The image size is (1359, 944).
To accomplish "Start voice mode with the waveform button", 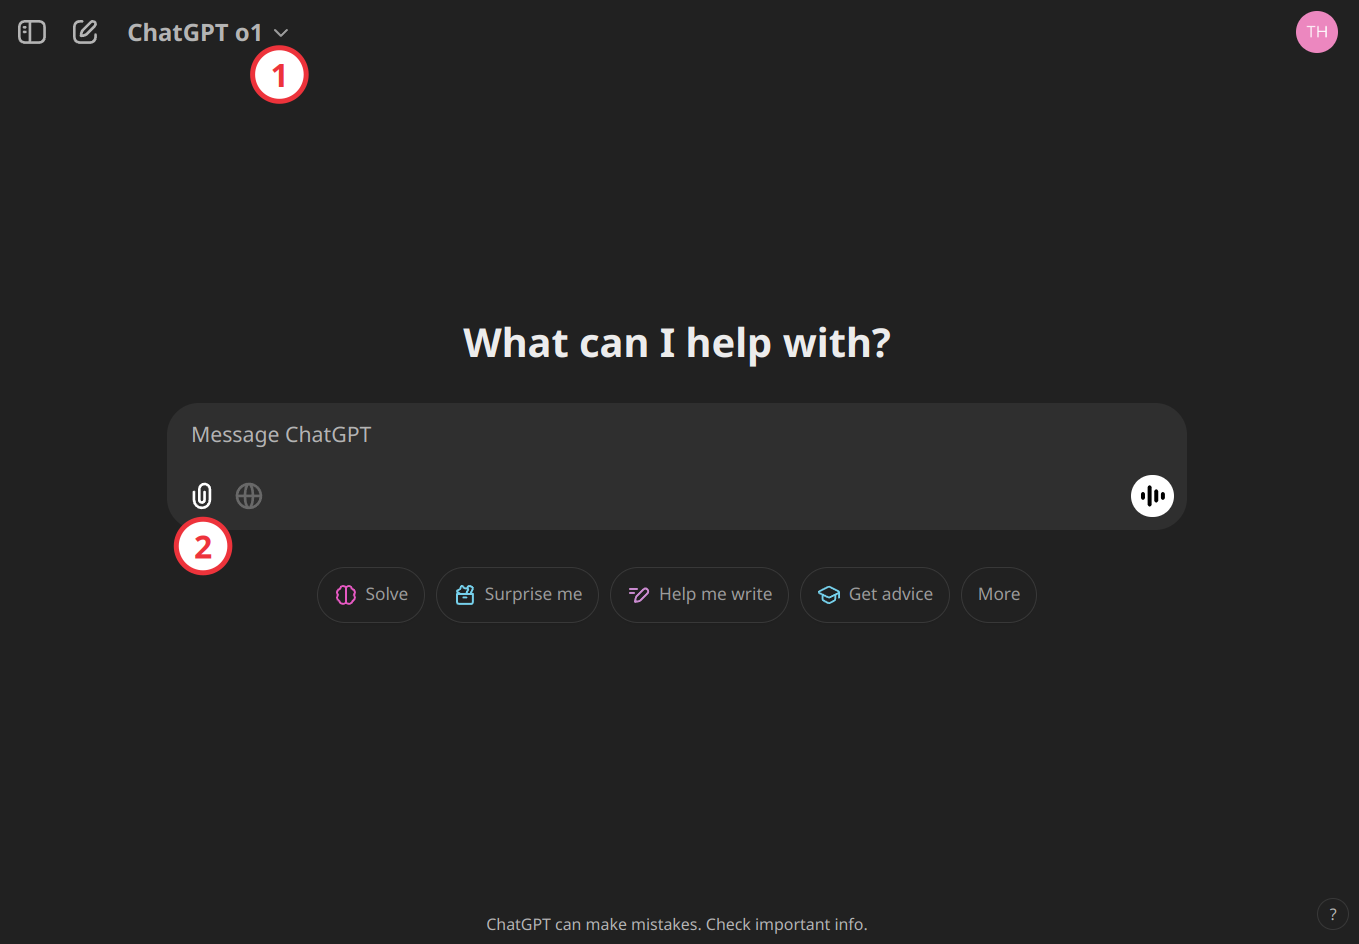I will [1152, 496].
